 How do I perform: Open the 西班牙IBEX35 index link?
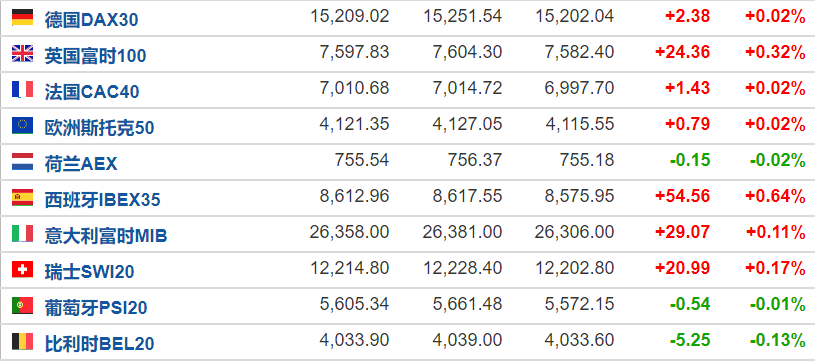[102, 199]
